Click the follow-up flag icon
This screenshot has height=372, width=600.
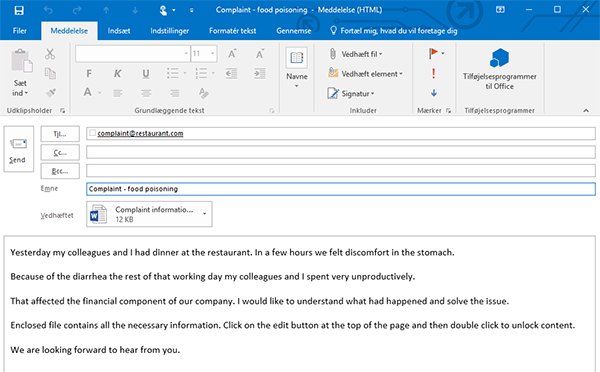point(433,53)
